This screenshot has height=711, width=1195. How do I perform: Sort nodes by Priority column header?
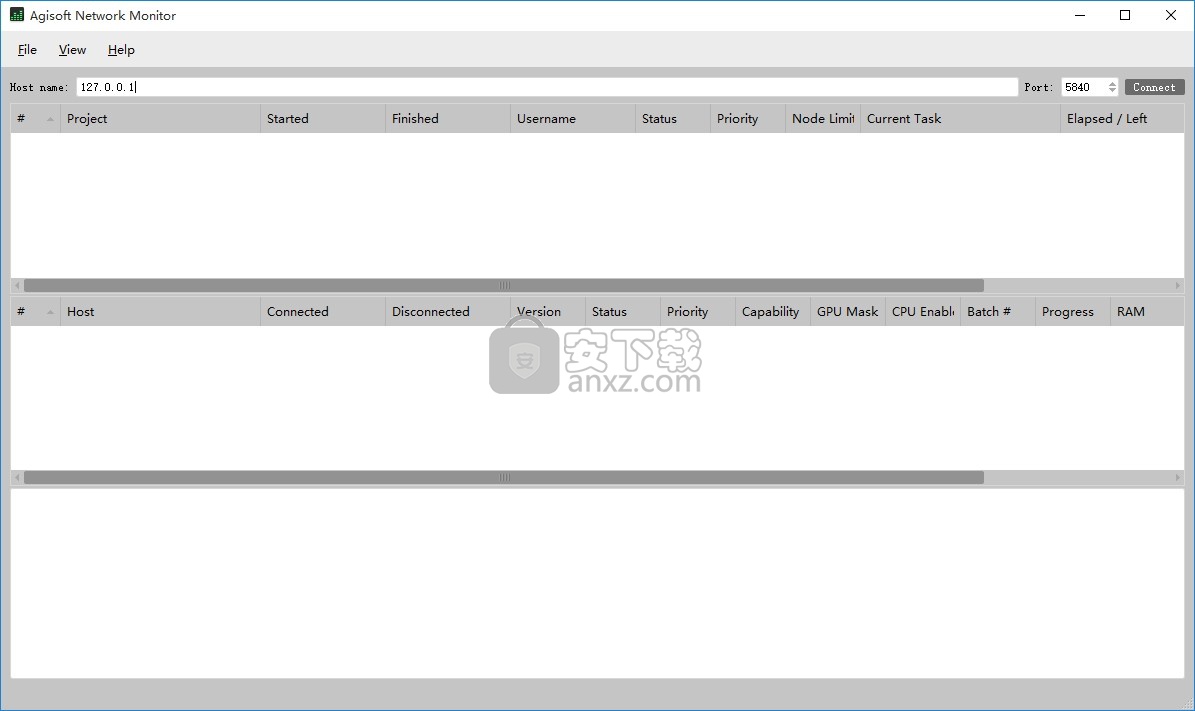[x=697, y=312]
